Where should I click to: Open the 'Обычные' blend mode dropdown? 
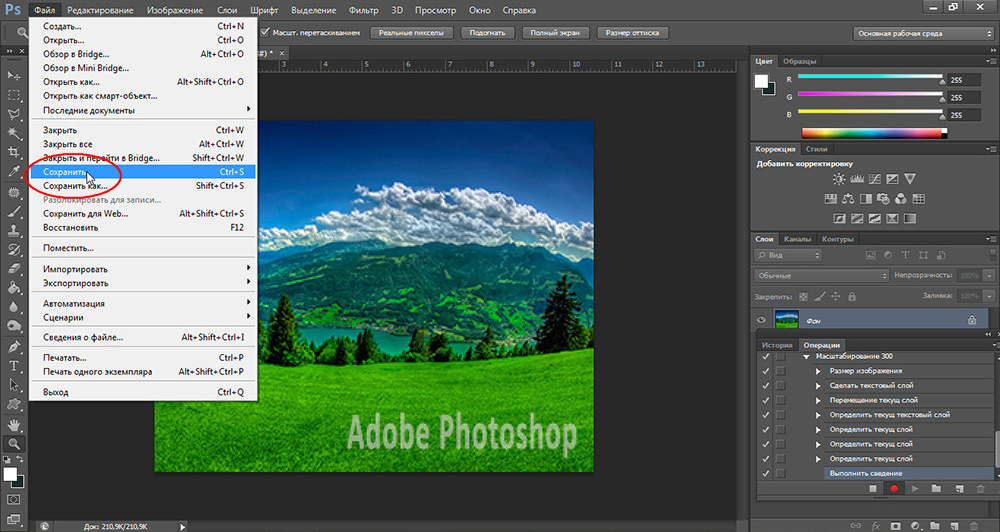pyautogui.click(x=821, y=276)
